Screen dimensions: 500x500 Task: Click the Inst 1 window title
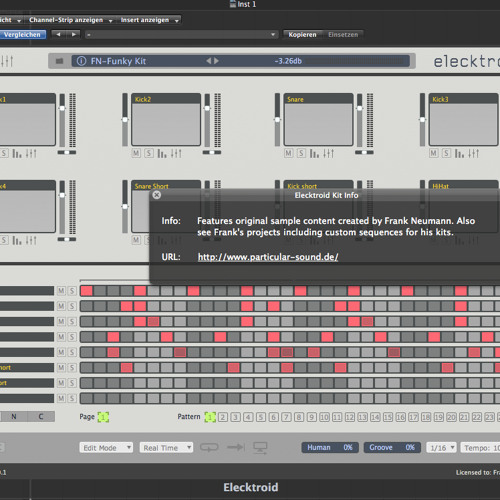click(247, 4)
